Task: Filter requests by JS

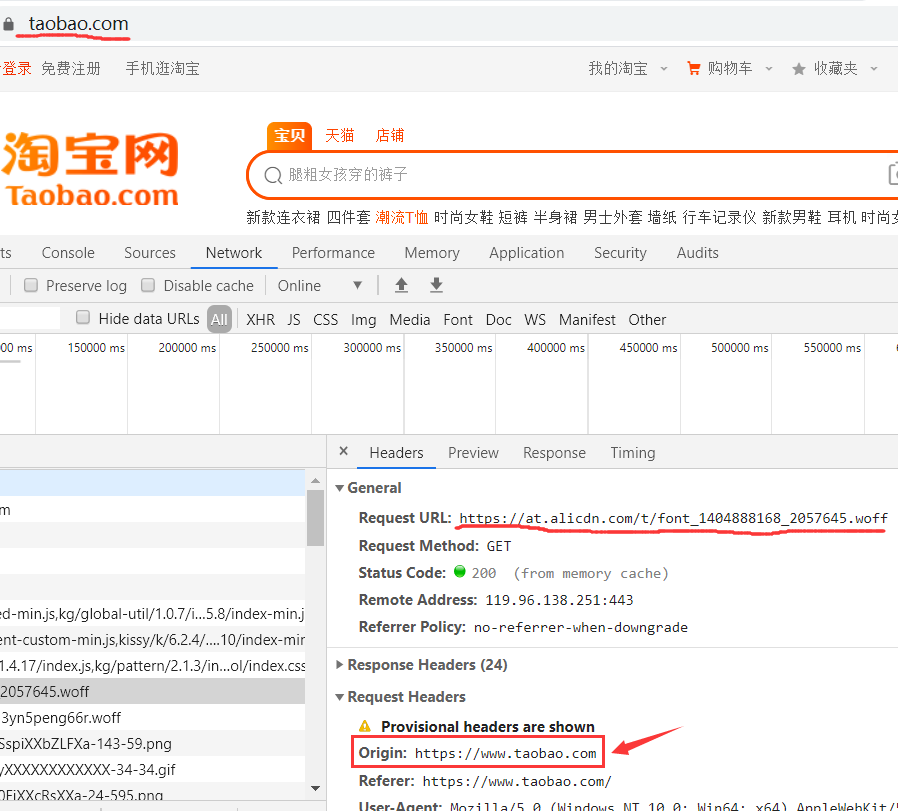Action: 294,320
